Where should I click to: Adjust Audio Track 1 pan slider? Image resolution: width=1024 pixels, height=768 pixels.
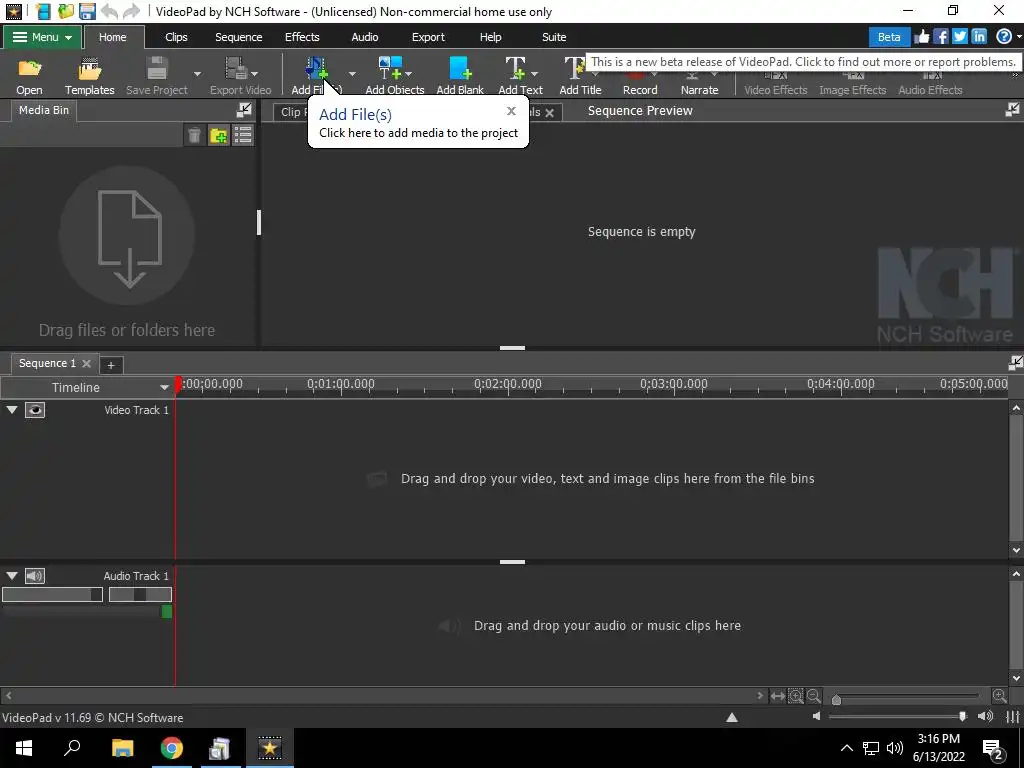(x=140, y=594)
